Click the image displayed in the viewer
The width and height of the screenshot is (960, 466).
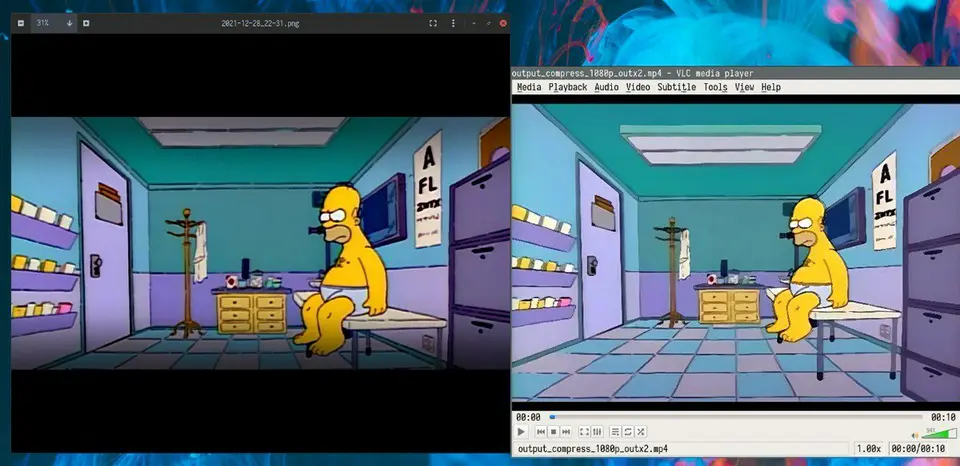pos(261,243)
